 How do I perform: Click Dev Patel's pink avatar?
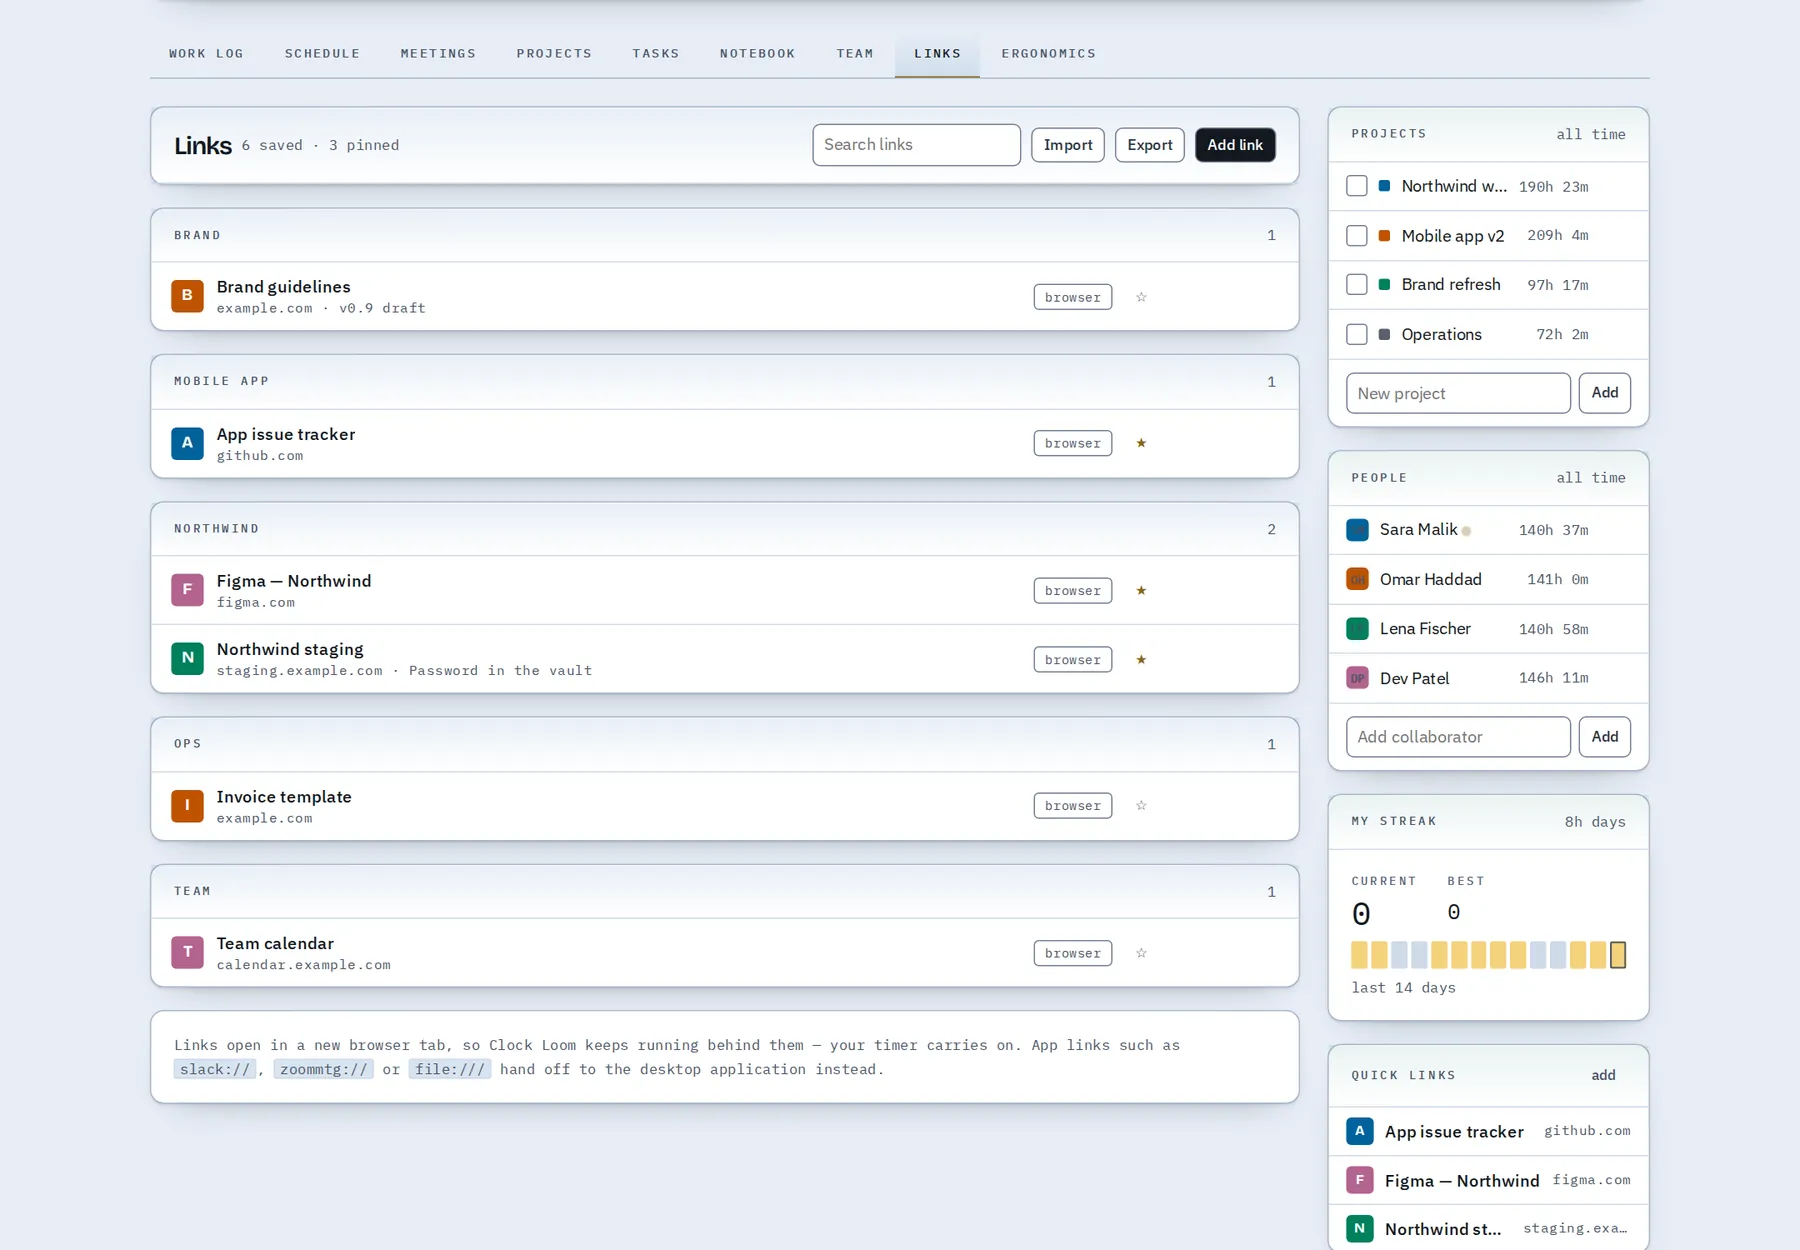[1357, 678]
